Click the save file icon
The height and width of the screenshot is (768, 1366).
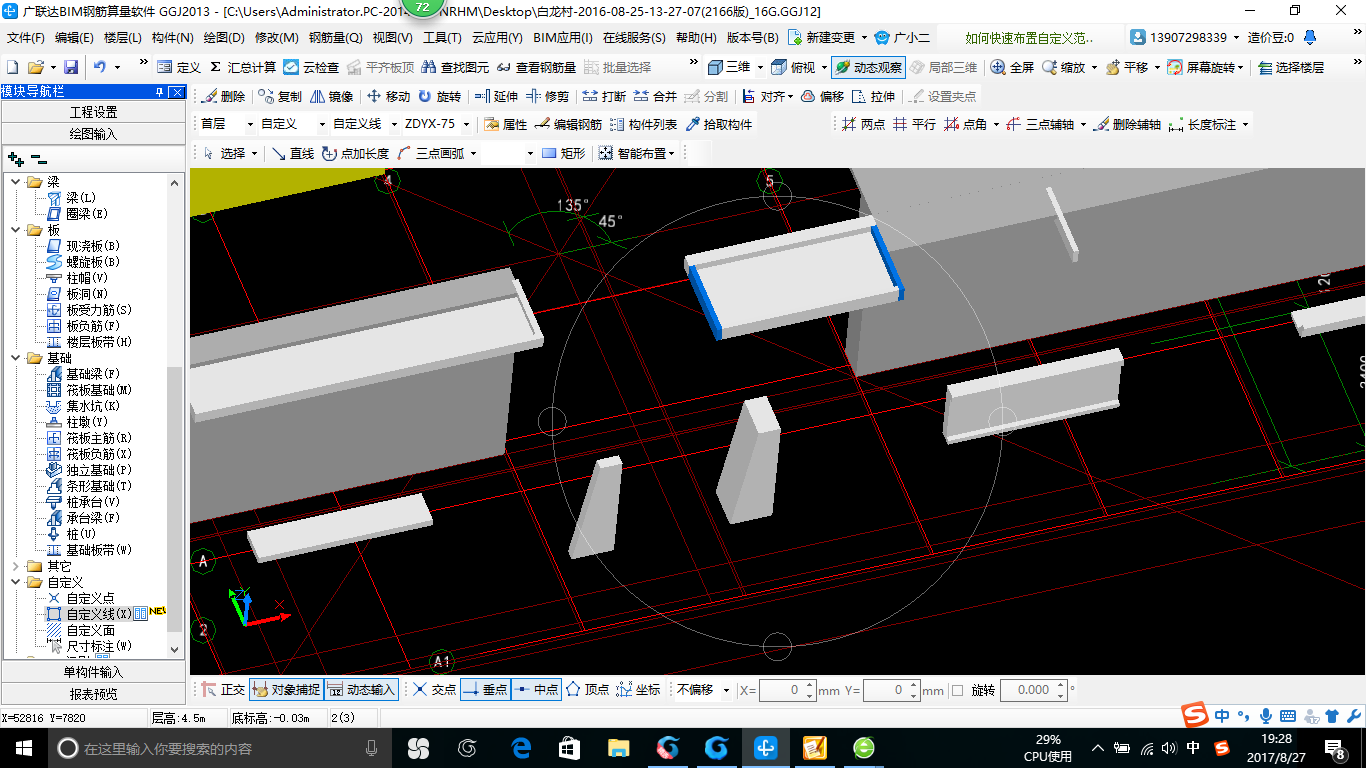coord(71,67)
